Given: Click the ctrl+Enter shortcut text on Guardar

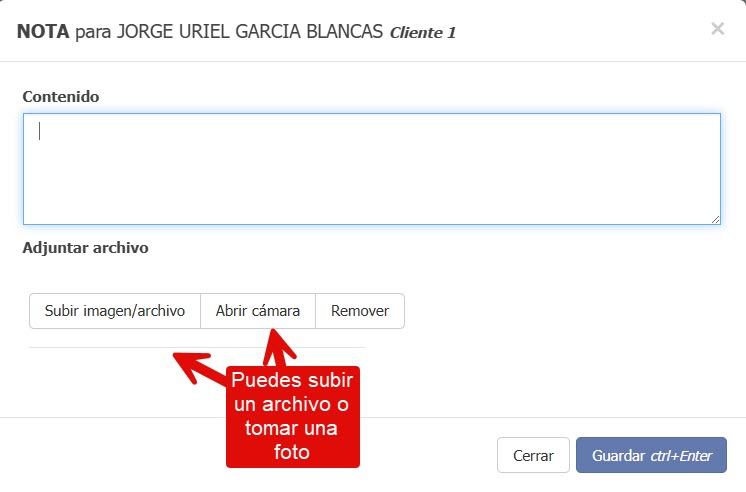Looking at the screenshot, I should tap(680, 455).
